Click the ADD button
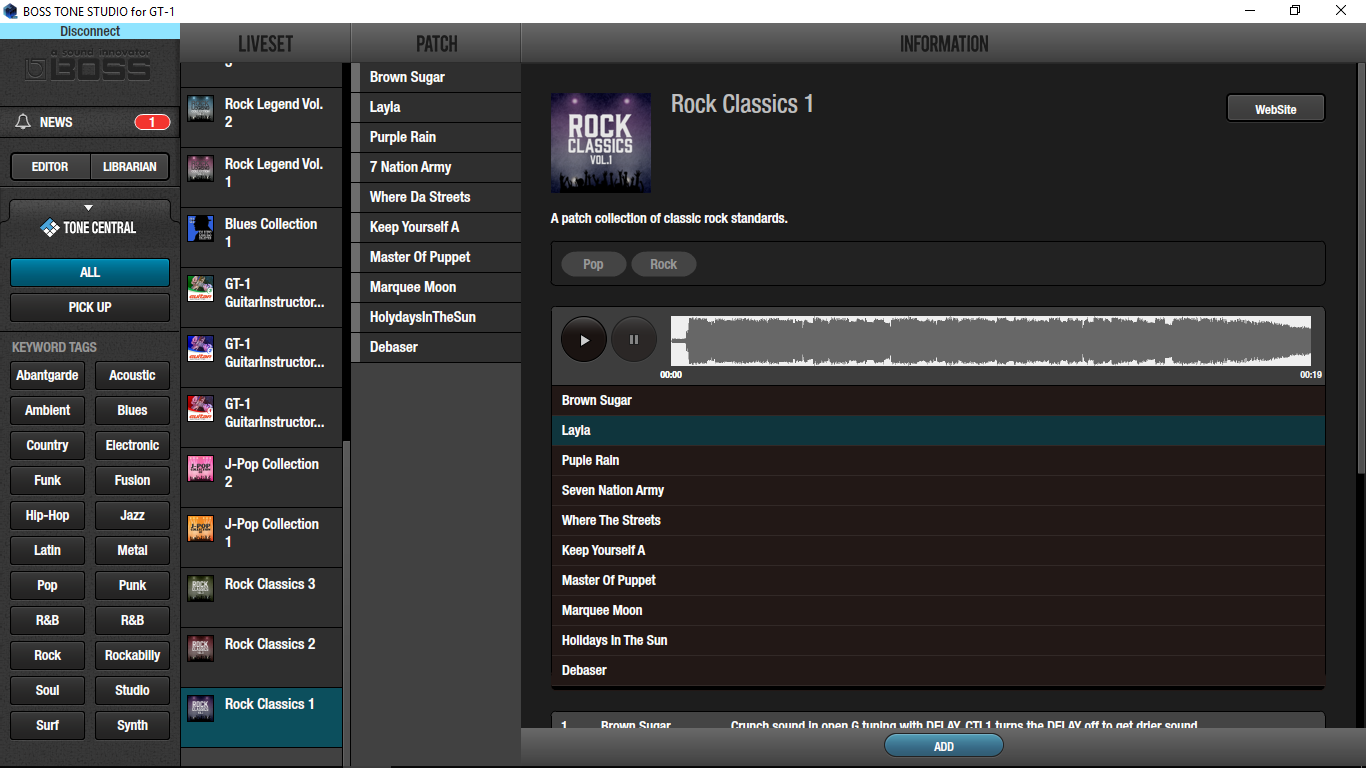1366x768 pixels. (944, 746)
